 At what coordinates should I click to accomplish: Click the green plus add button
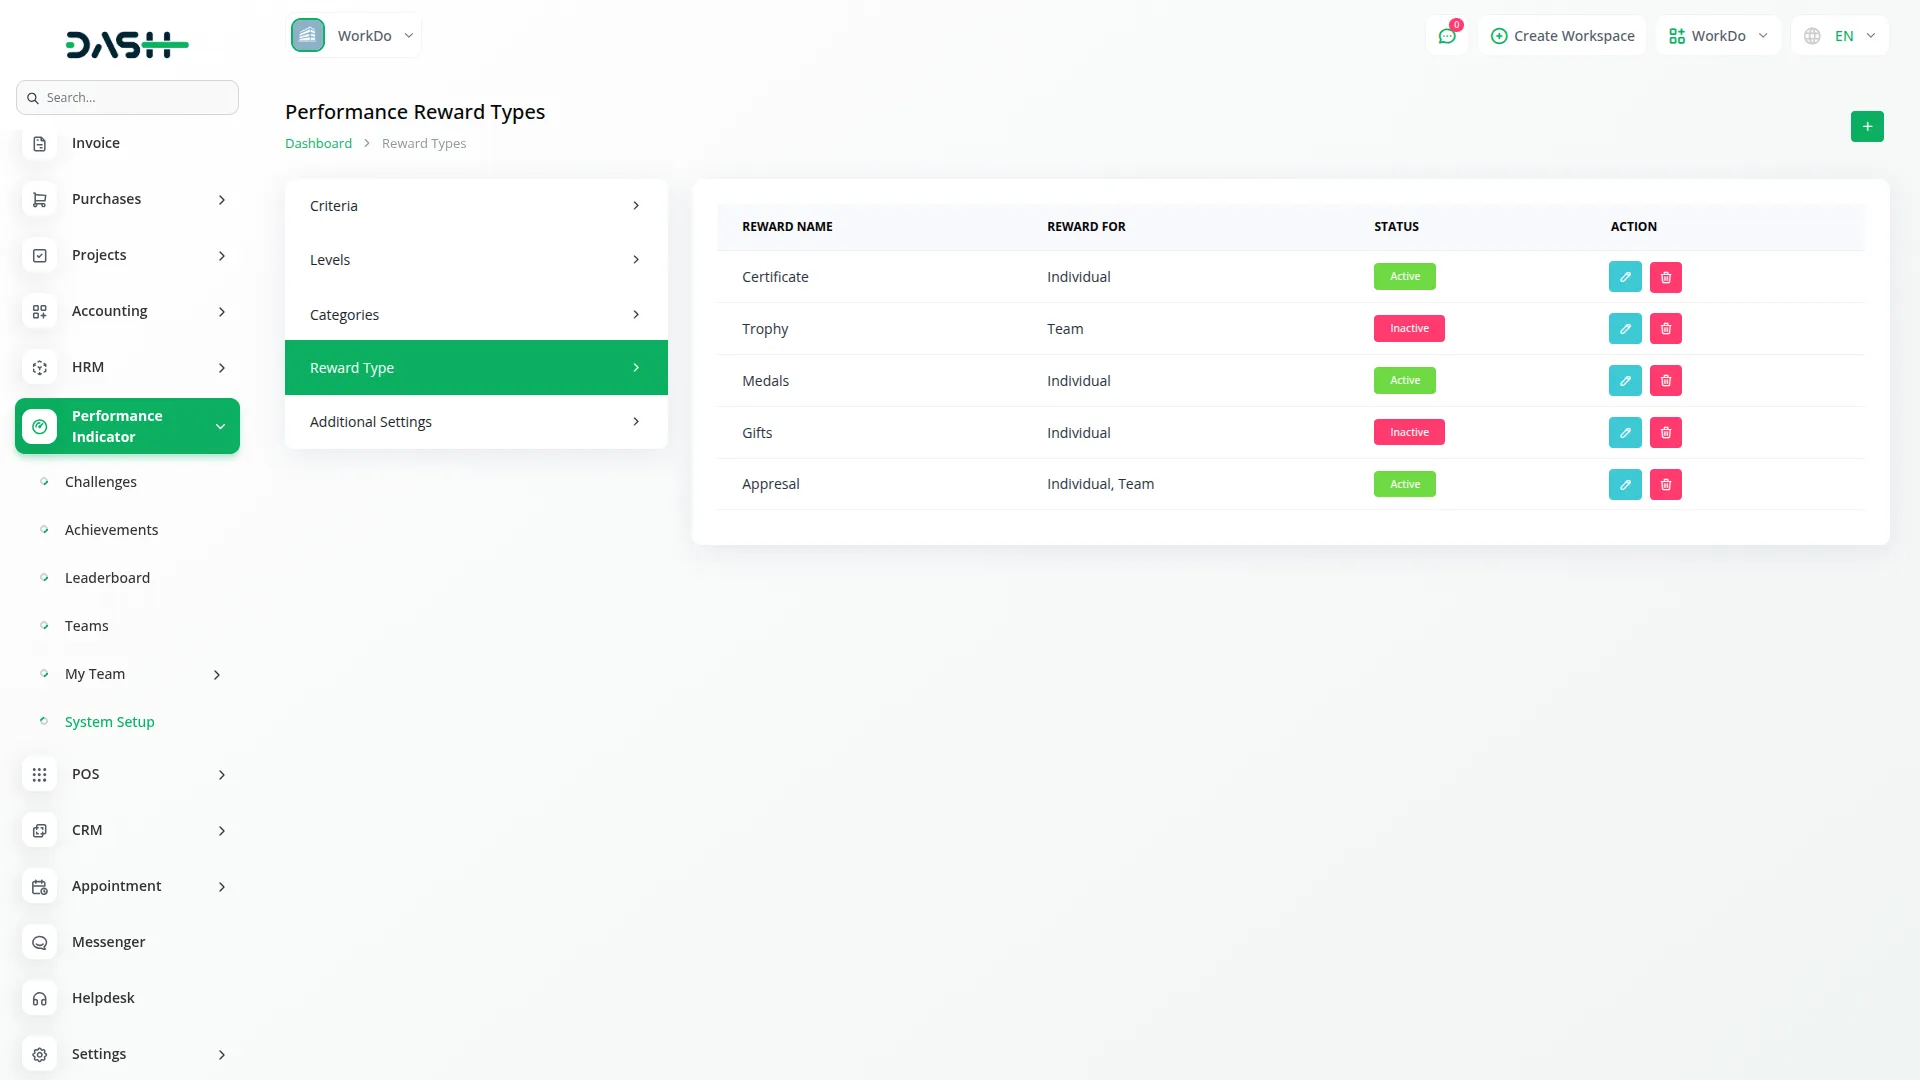click(x=1866, y=127)
